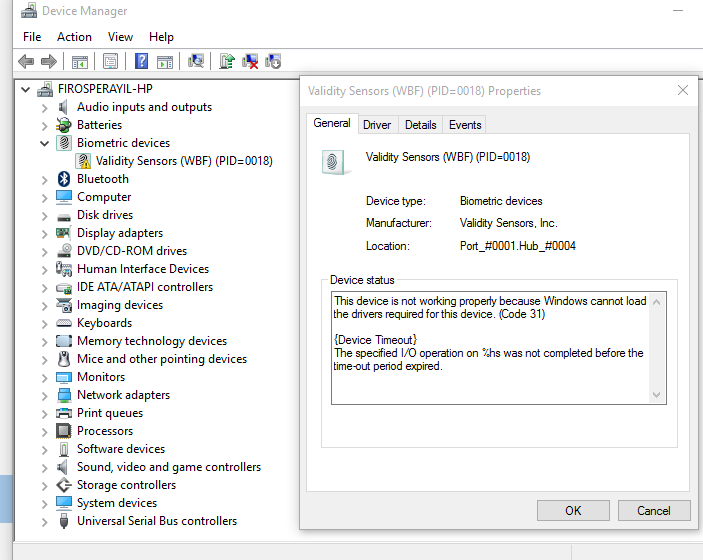Image resolution: width=703 pixels, height=560 pixels.
Task: Click the DVD/CD-ROM drives icon
Action: [64, 251]
